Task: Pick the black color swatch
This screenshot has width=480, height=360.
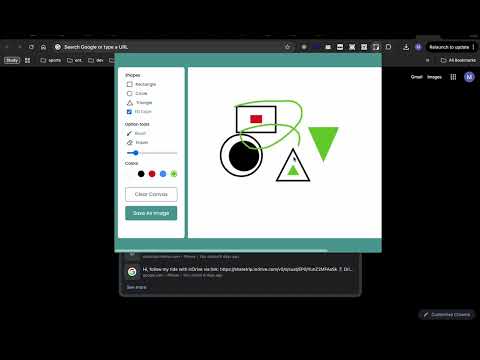Action: 141,174
